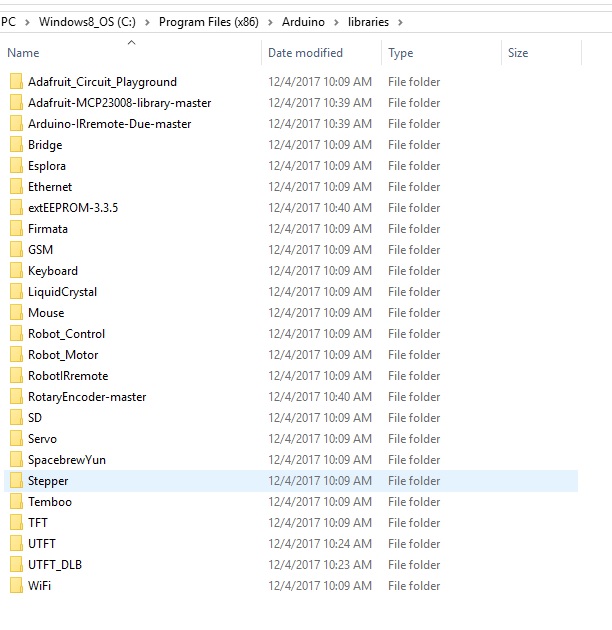612x630 pixels.
Task: Click date modified of Ethernet row
Action: click(x=320, y=187)
